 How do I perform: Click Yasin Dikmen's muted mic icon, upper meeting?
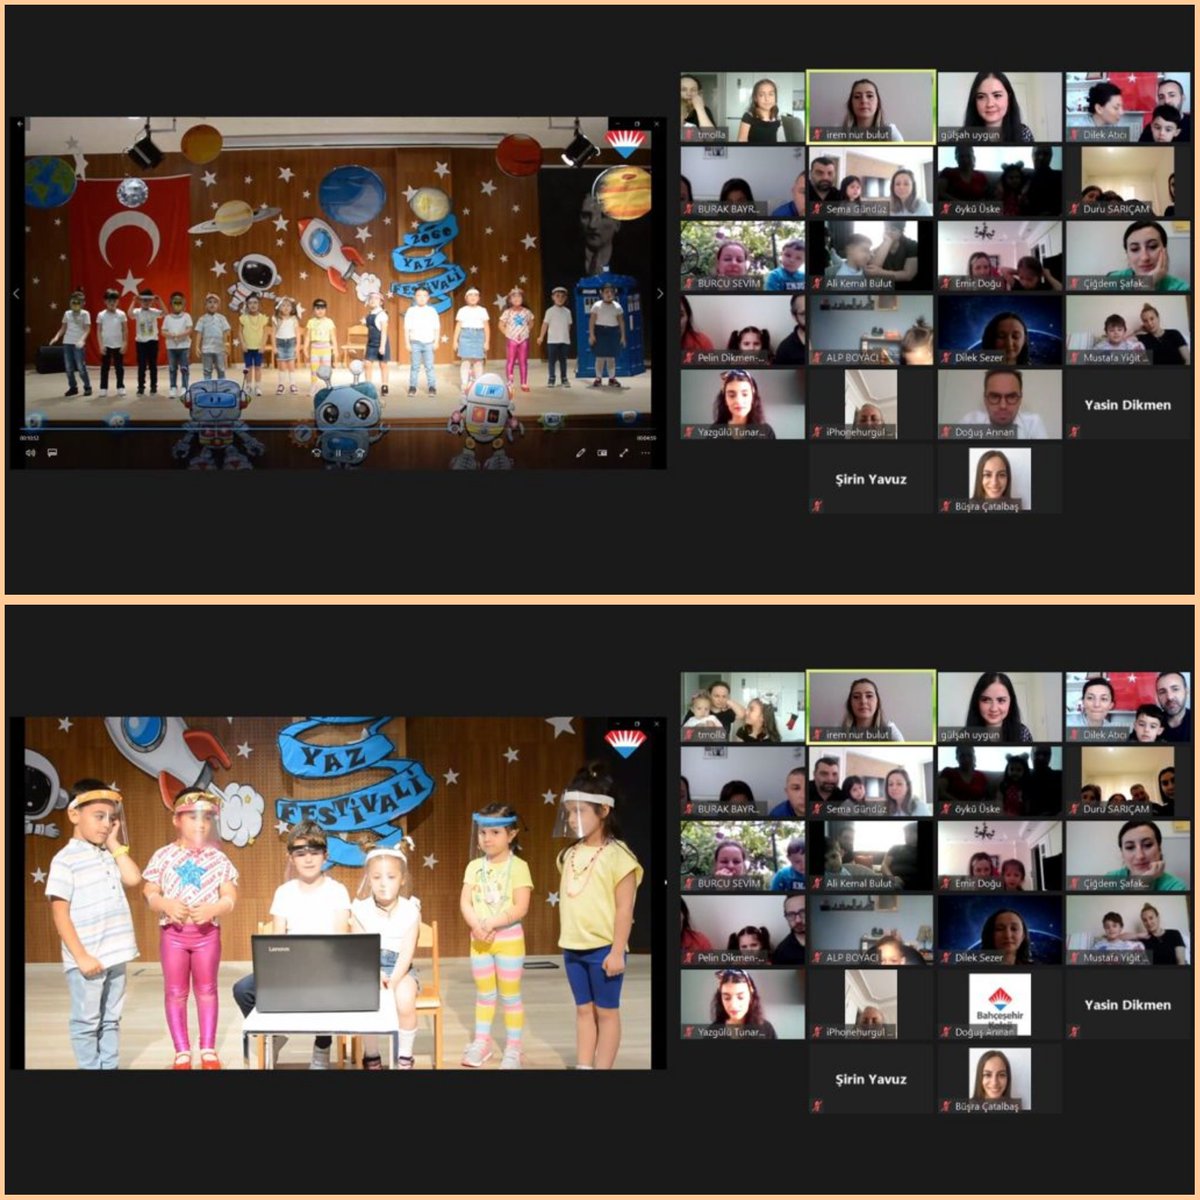pos(1073,432)
